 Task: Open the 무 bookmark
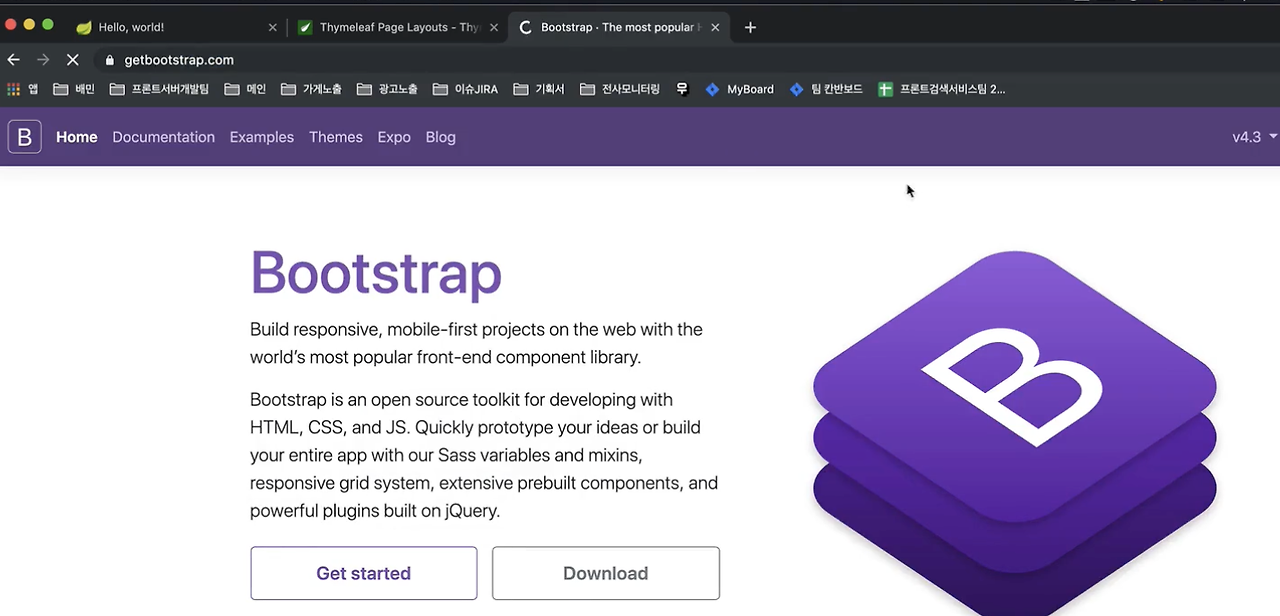pos(682,89)
